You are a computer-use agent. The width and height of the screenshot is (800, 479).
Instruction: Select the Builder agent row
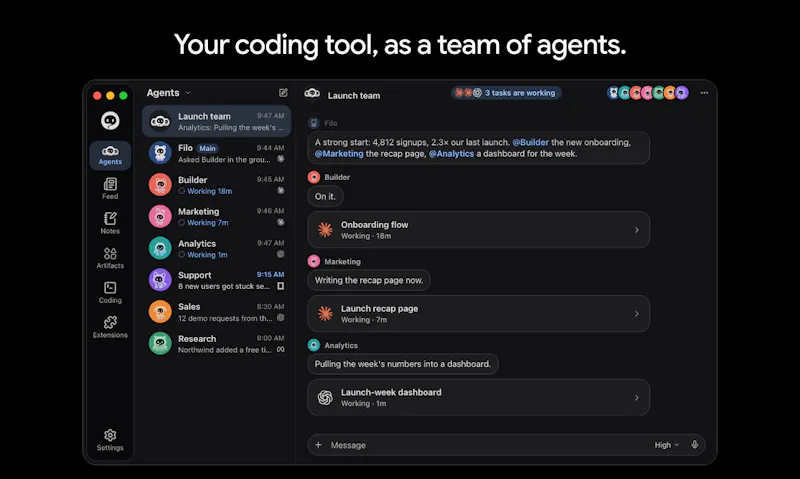(x=216, y=185)
